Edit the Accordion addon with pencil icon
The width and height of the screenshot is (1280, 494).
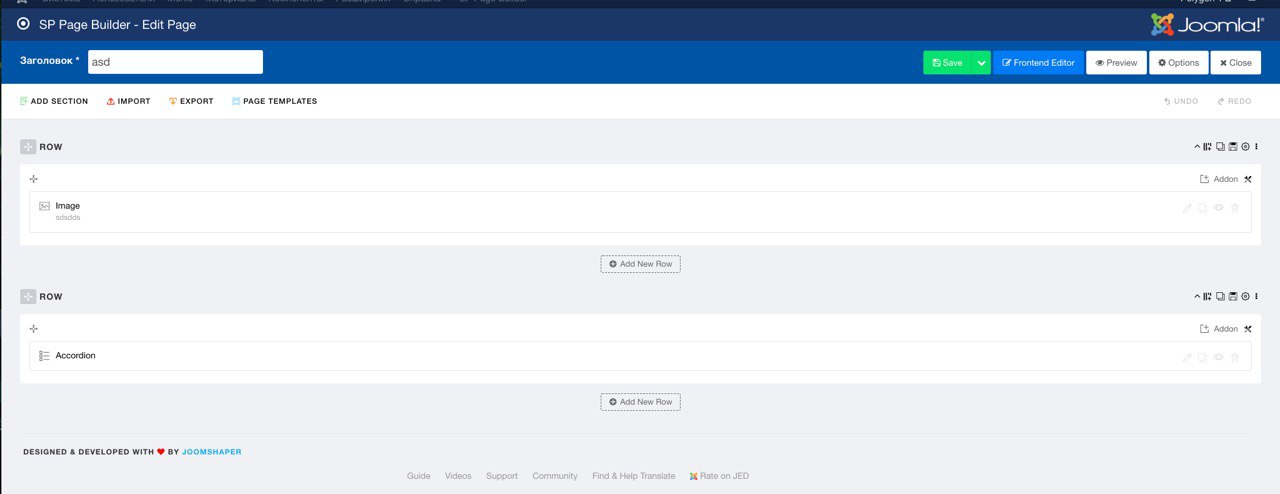tap(1187, 357)
